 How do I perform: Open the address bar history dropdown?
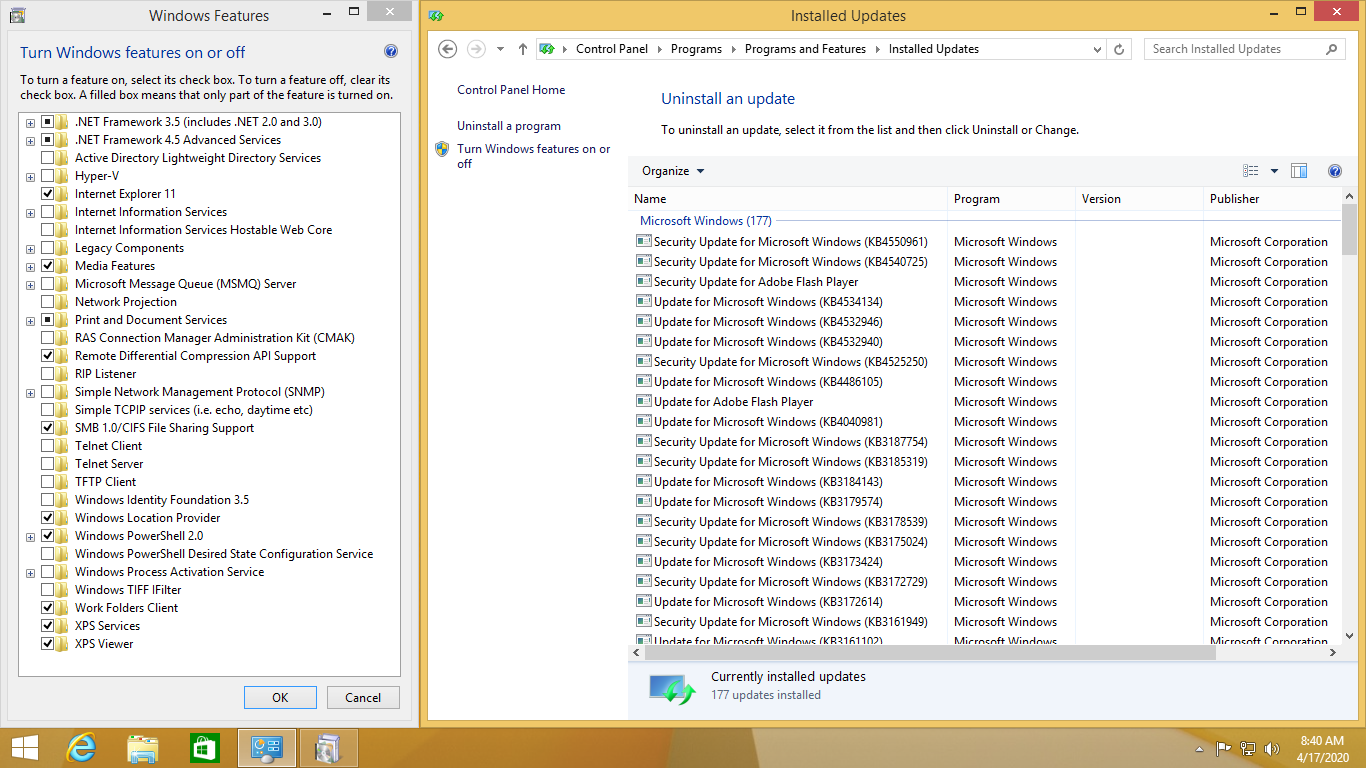(x=1097, y=49)
